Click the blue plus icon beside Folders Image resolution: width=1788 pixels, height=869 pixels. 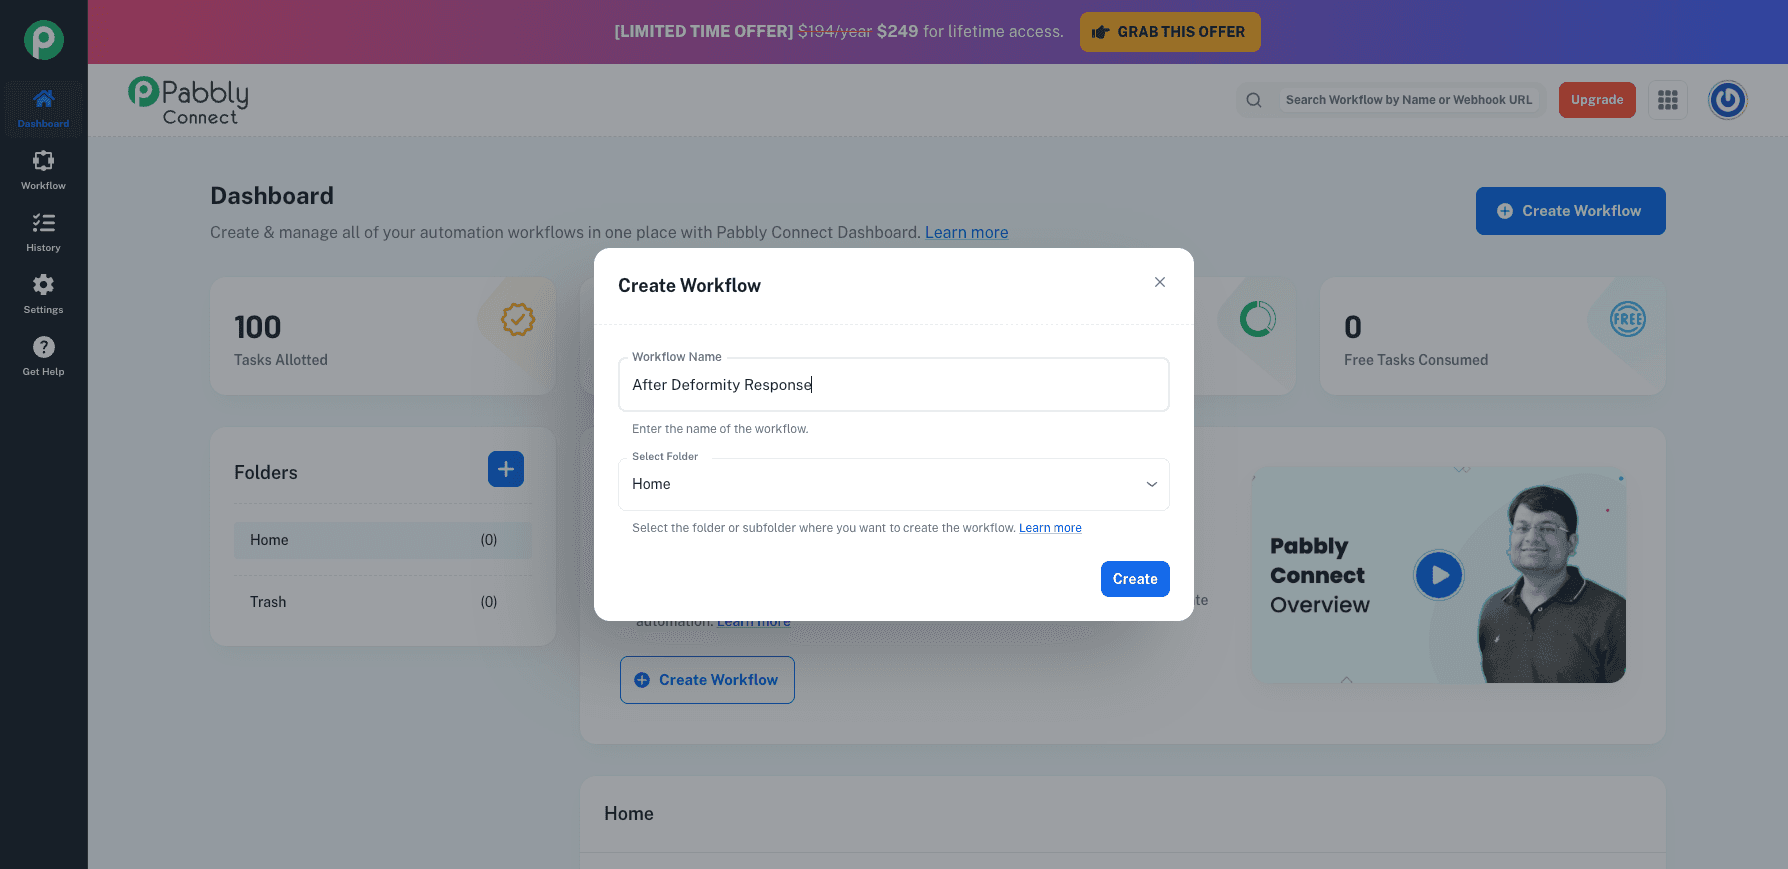(x=505, y=469)
